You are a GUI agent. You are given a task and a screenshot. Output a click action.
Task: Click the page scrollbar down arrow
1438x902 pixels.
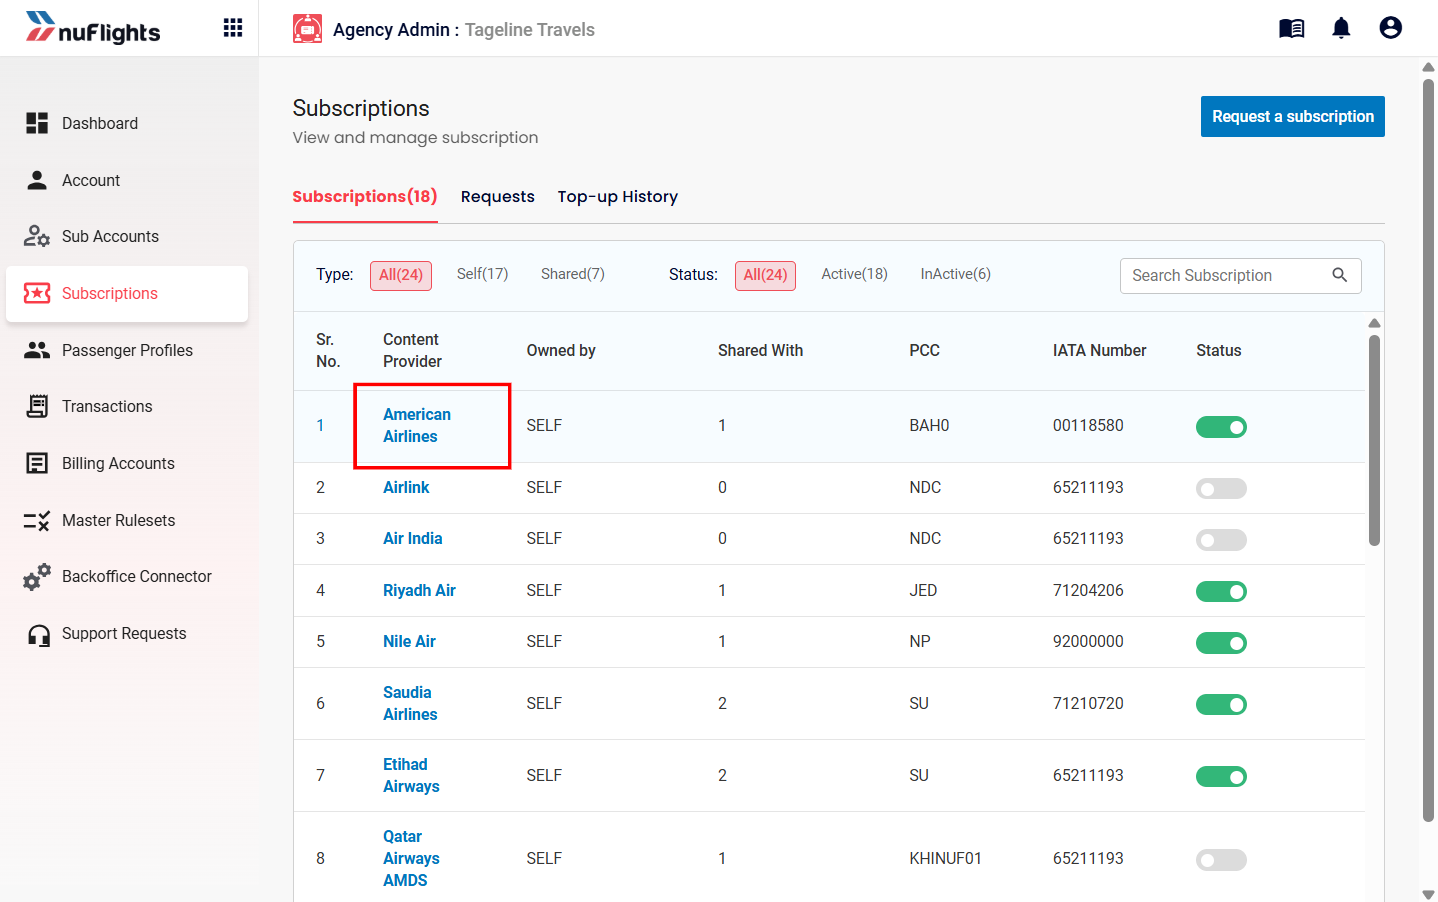tap(1428, 894)
